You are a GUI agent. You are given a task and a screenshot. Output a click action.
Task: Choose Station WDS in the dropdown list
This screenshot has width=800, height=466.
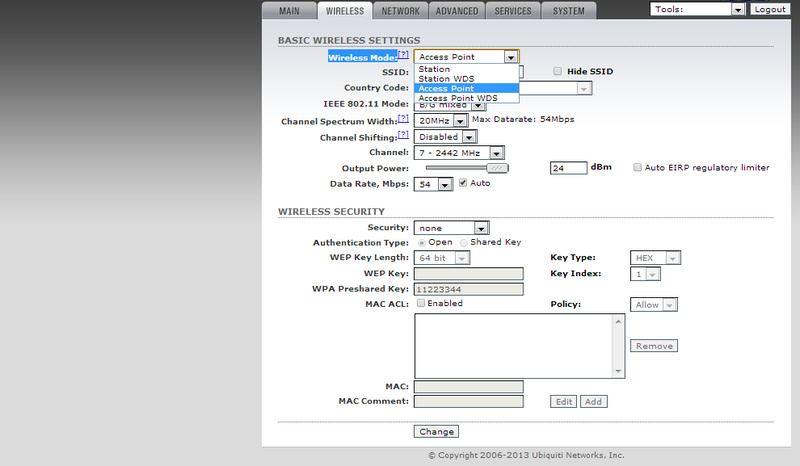(446, 78)
